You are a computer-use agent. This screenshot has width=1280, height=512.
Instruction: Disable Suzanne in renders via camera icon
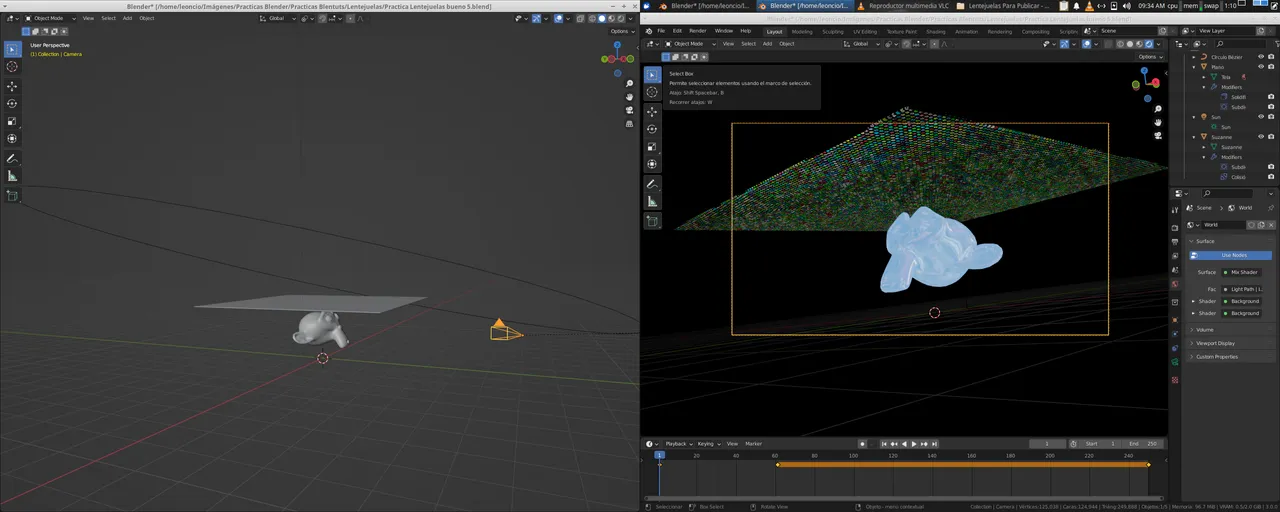click(x=1271, y=137)
